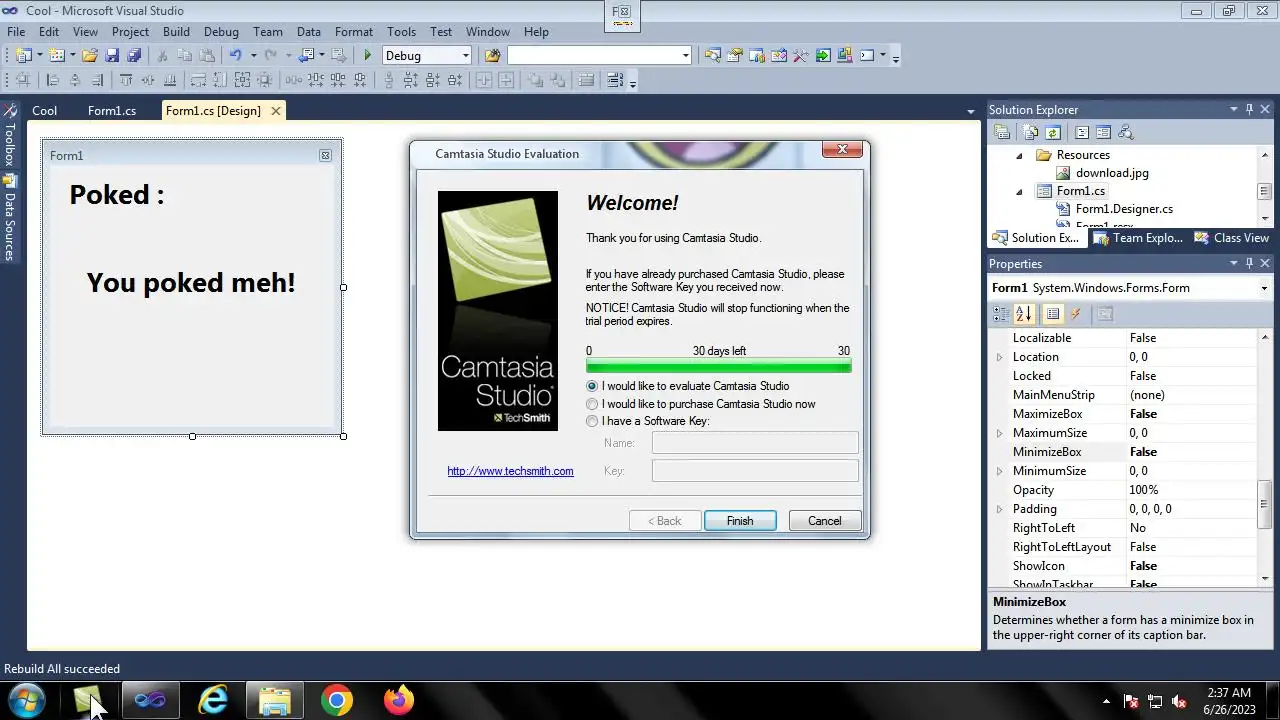Image resolution: width=1280 pixels, height=720 pixels.
Task: Switch to the Form1.cs code tab
Action: pyautogui.click(x=112, y=111)
